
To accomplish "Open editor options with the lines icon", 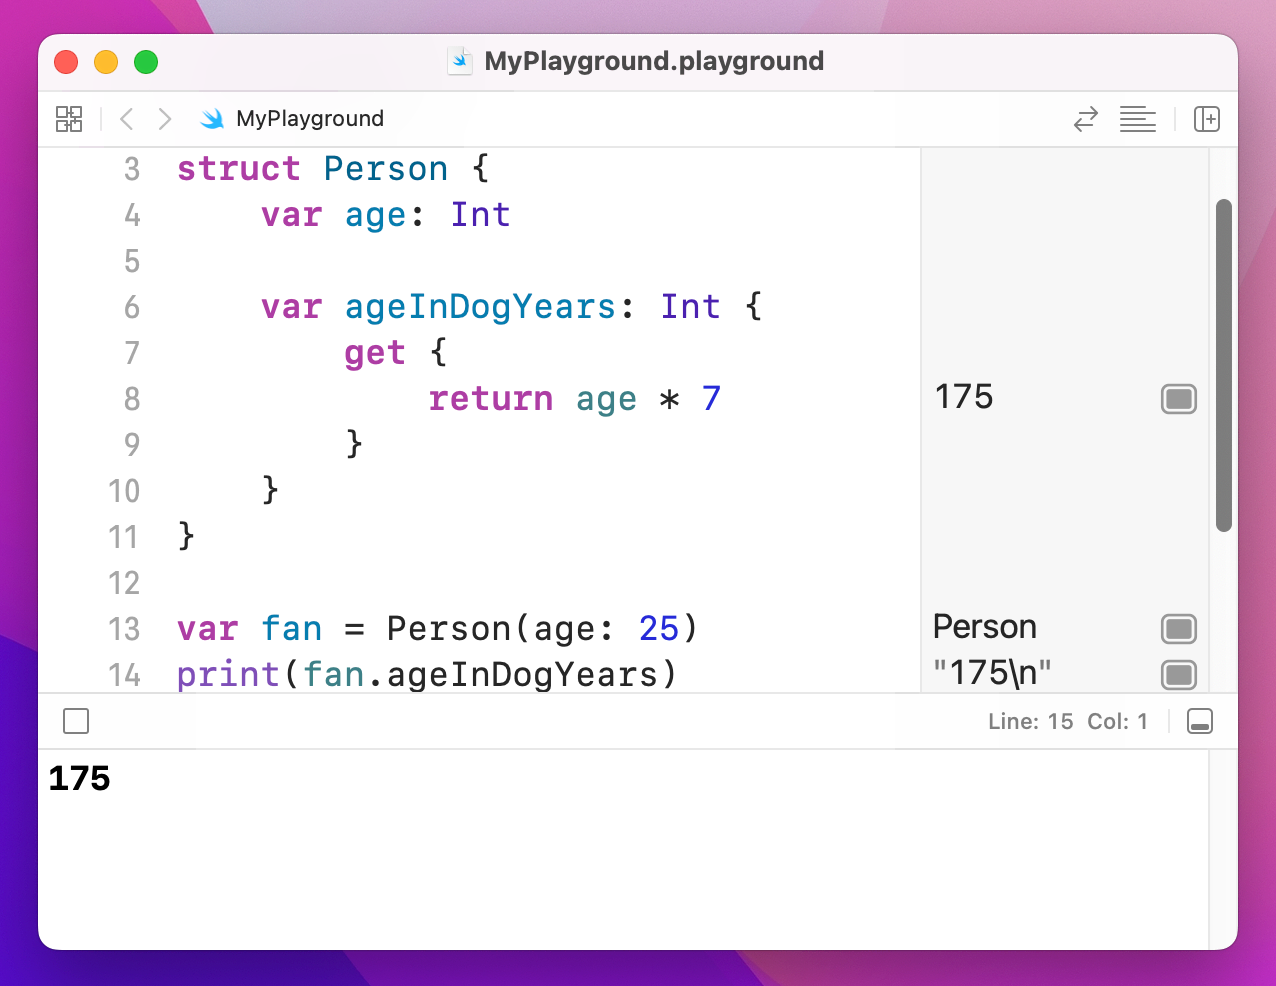I will pos(1138,119).
